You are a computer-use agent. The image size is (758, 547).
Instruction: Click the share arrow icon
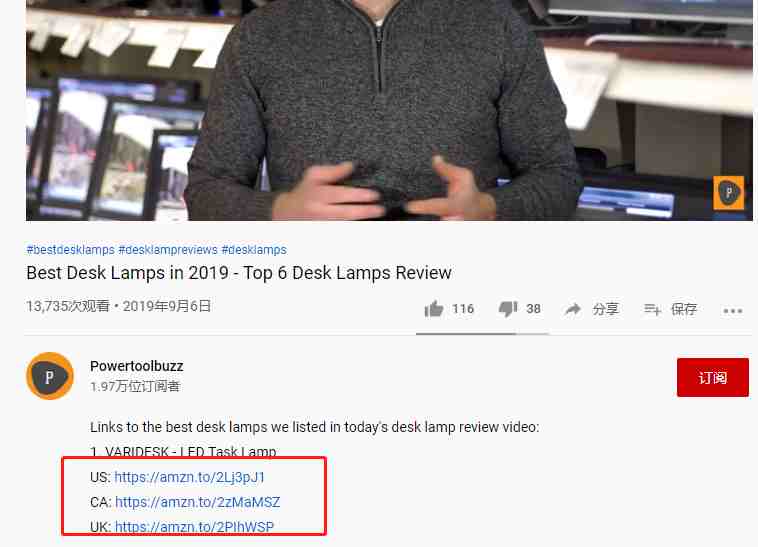pos(573,309)
